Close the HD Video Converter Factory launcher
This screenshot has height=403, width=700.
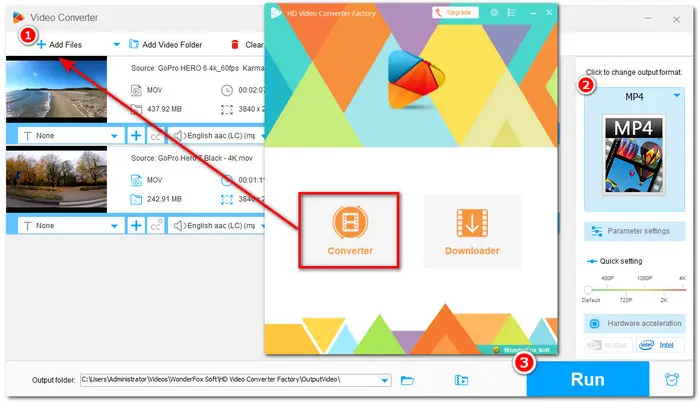coord(549,12)
